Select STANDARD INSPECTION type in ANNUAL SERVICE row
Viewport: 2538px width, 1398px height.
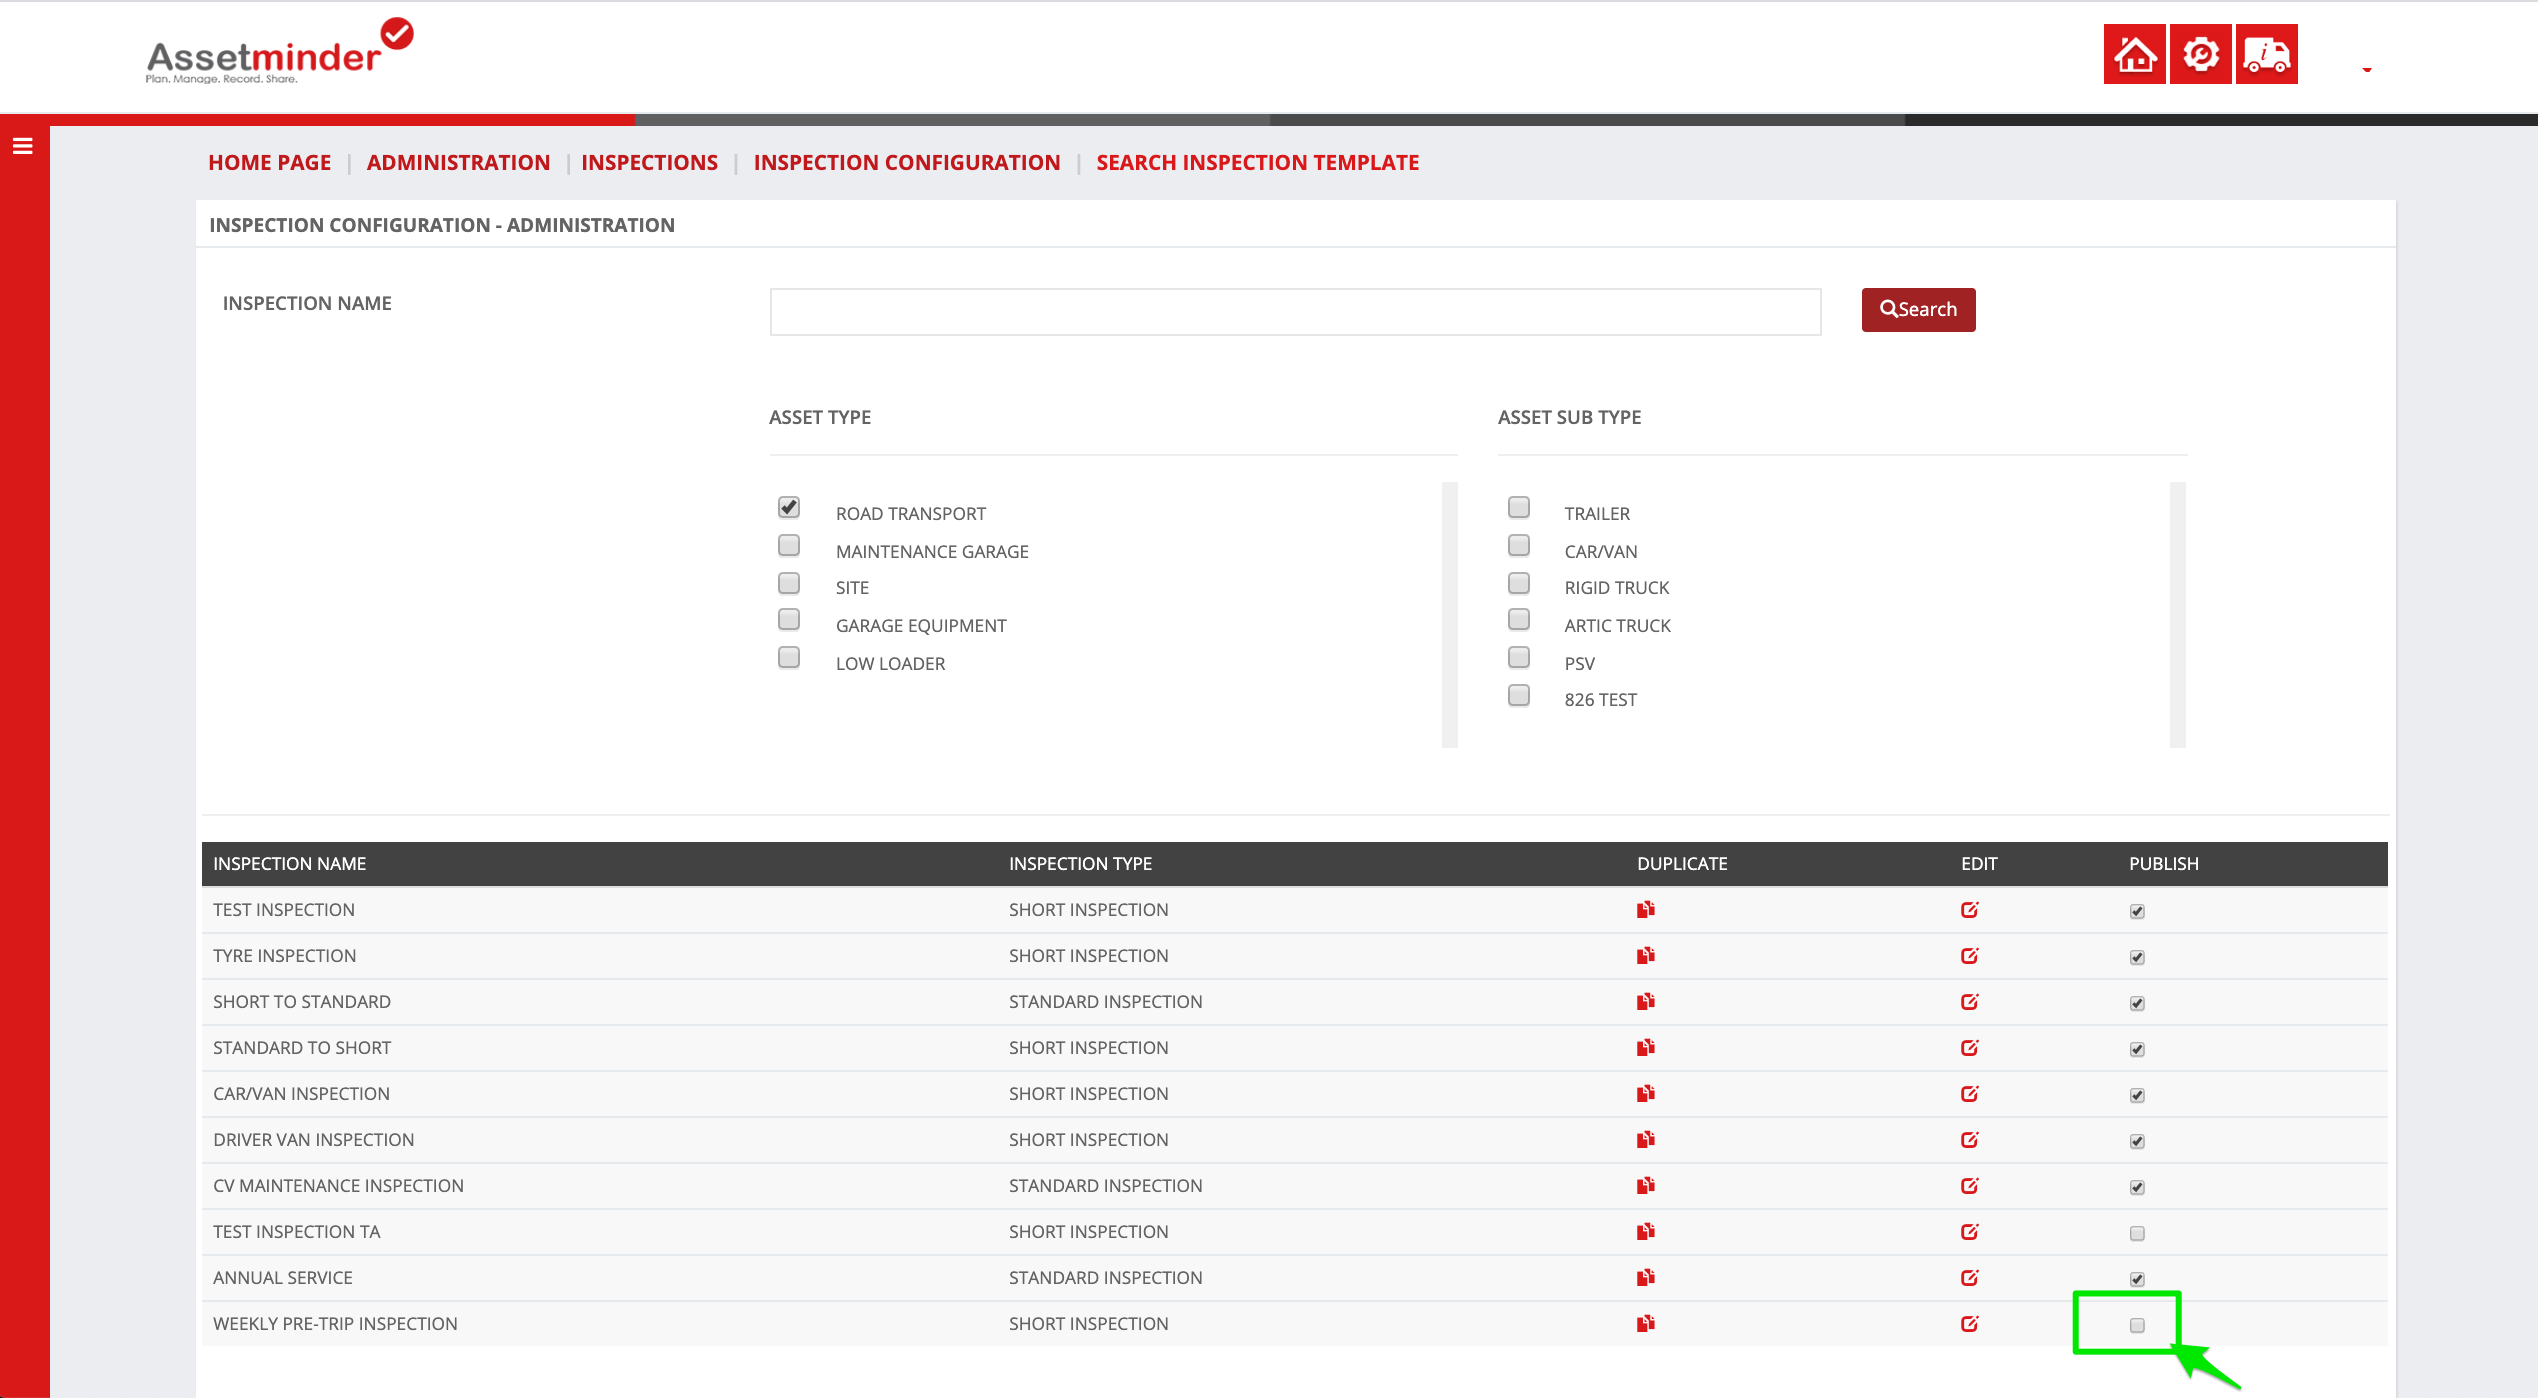pyautogui.click(x=1105, y=1277)
